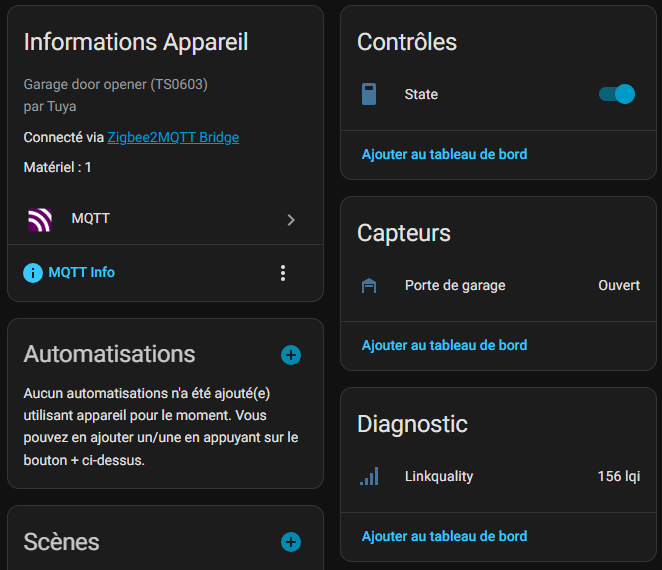Add a new scene with plus icon

291,542
